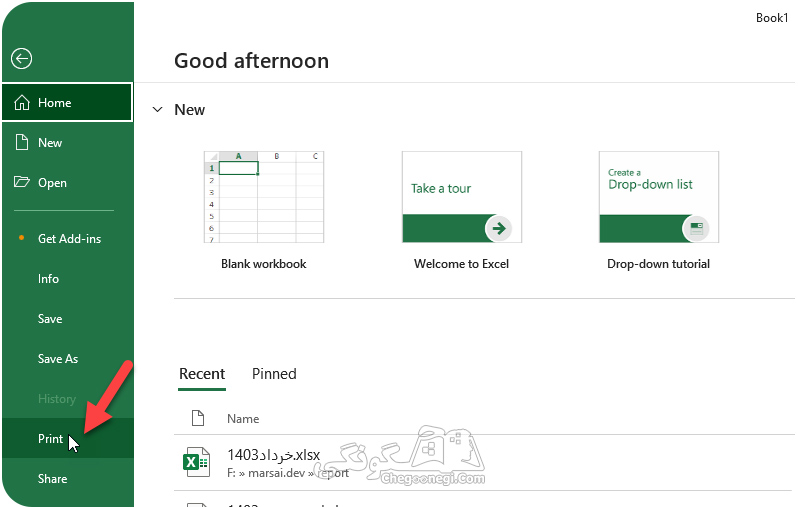Sort by the Name column header

pos(243,418)
